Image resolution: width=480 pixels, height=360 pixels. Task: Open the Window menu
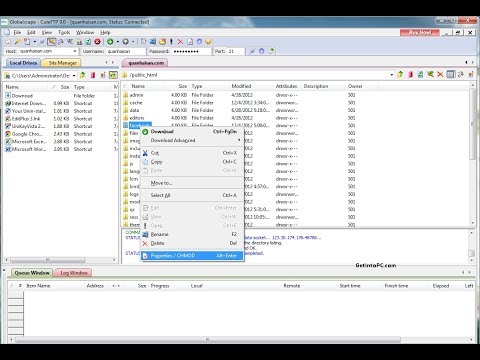coord(85,32)
